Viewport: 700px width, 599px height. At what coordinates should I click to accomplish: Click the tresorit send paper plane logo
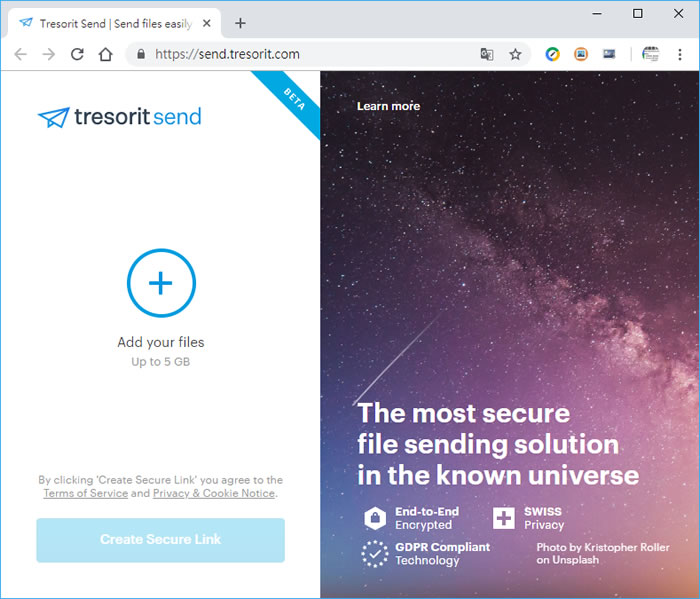tap(54, 117)
